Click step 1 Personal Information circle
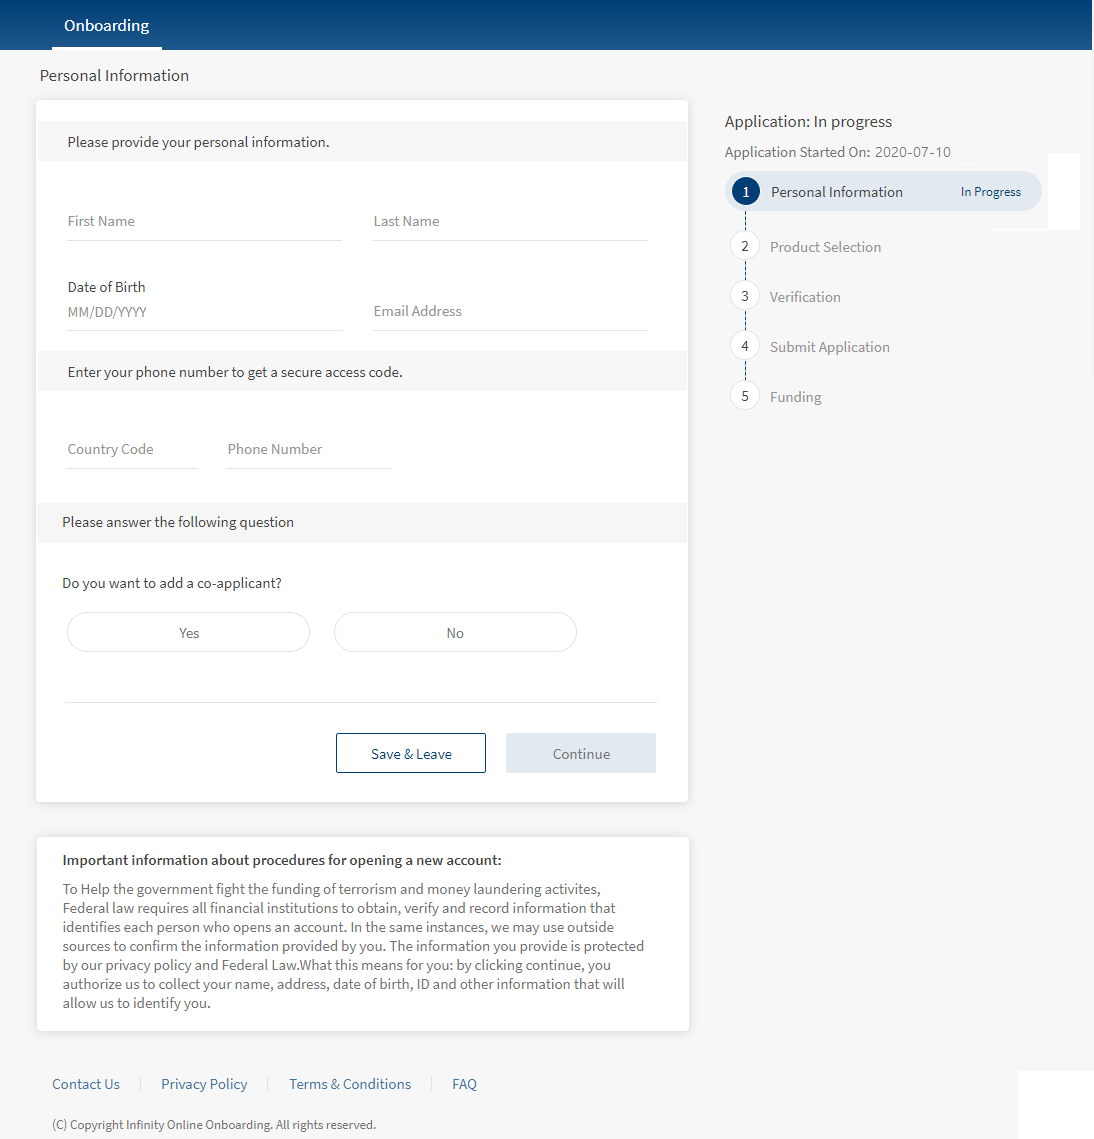Viewport: 1094px width, 1139px height. pos(745,192)
